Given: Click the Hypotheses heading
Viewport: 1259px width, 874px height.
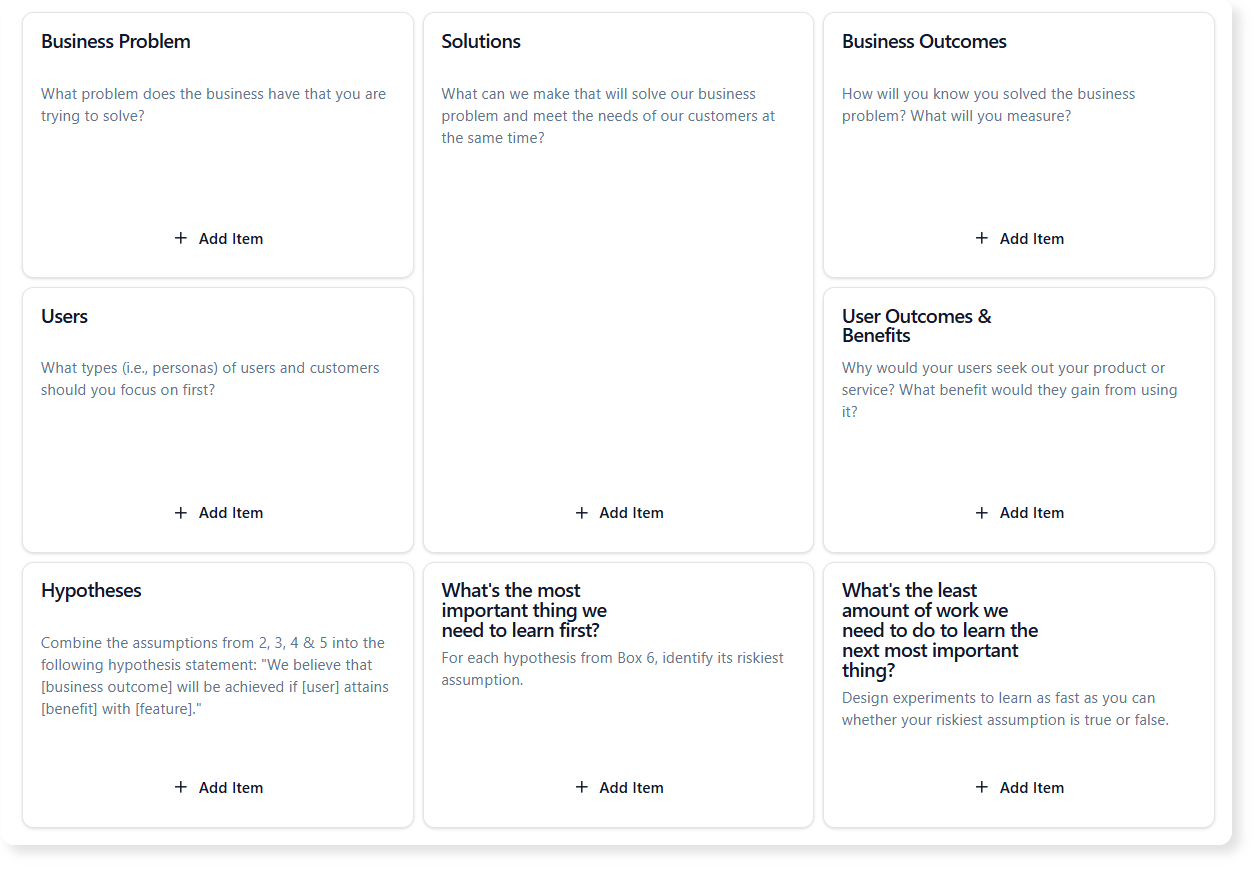Looking at the screenshot, I should pyautogui.click(x=91, y=590).
